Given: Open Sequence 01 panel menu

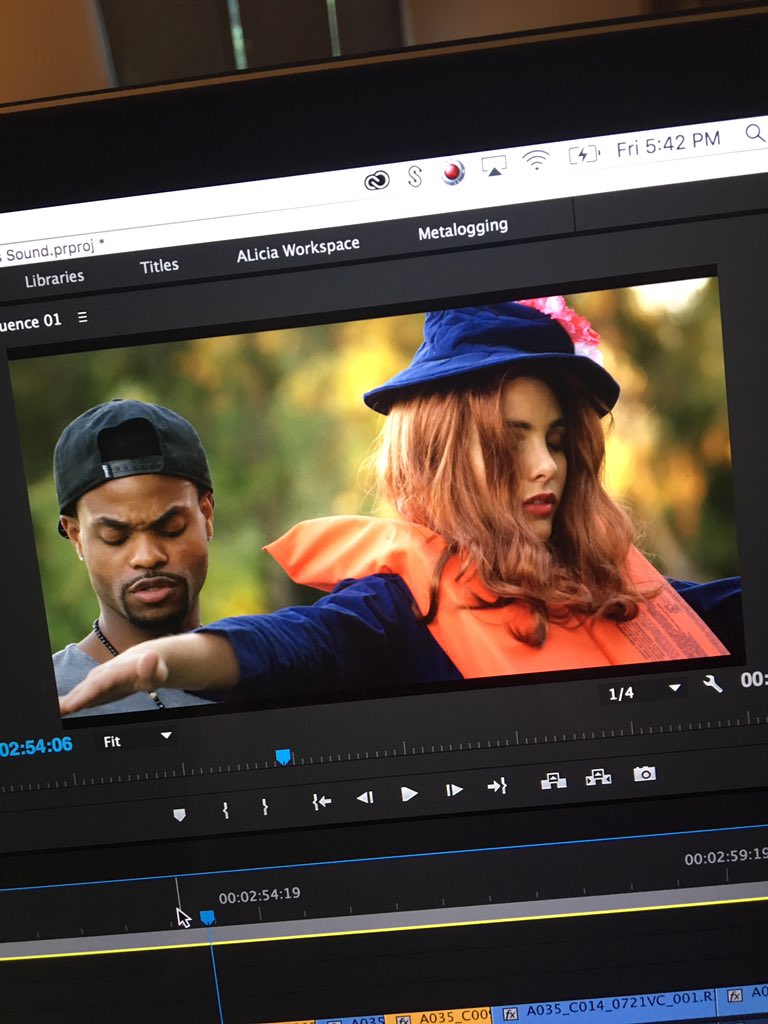Looking at the screenshot, I should (x=82, y=317).
